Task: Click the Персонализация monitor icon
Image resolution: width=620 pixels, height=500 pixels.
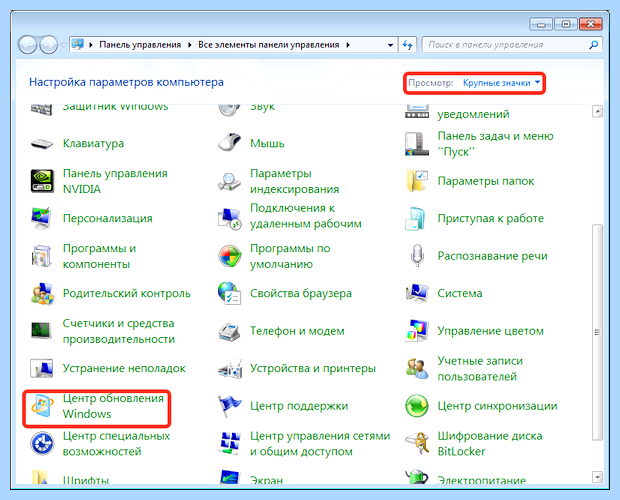Action: (42, 218)
